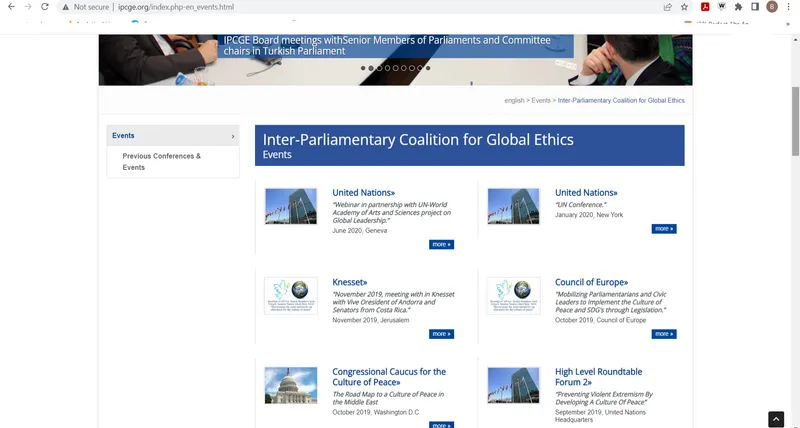Click the page vertical scrollbar thumb

795,121
